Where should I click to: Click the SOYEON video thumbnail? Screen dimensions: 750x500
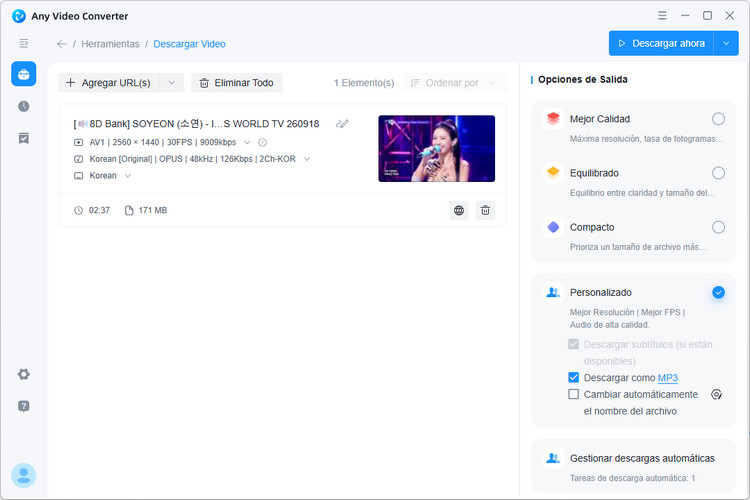click(x=437, y=148)
